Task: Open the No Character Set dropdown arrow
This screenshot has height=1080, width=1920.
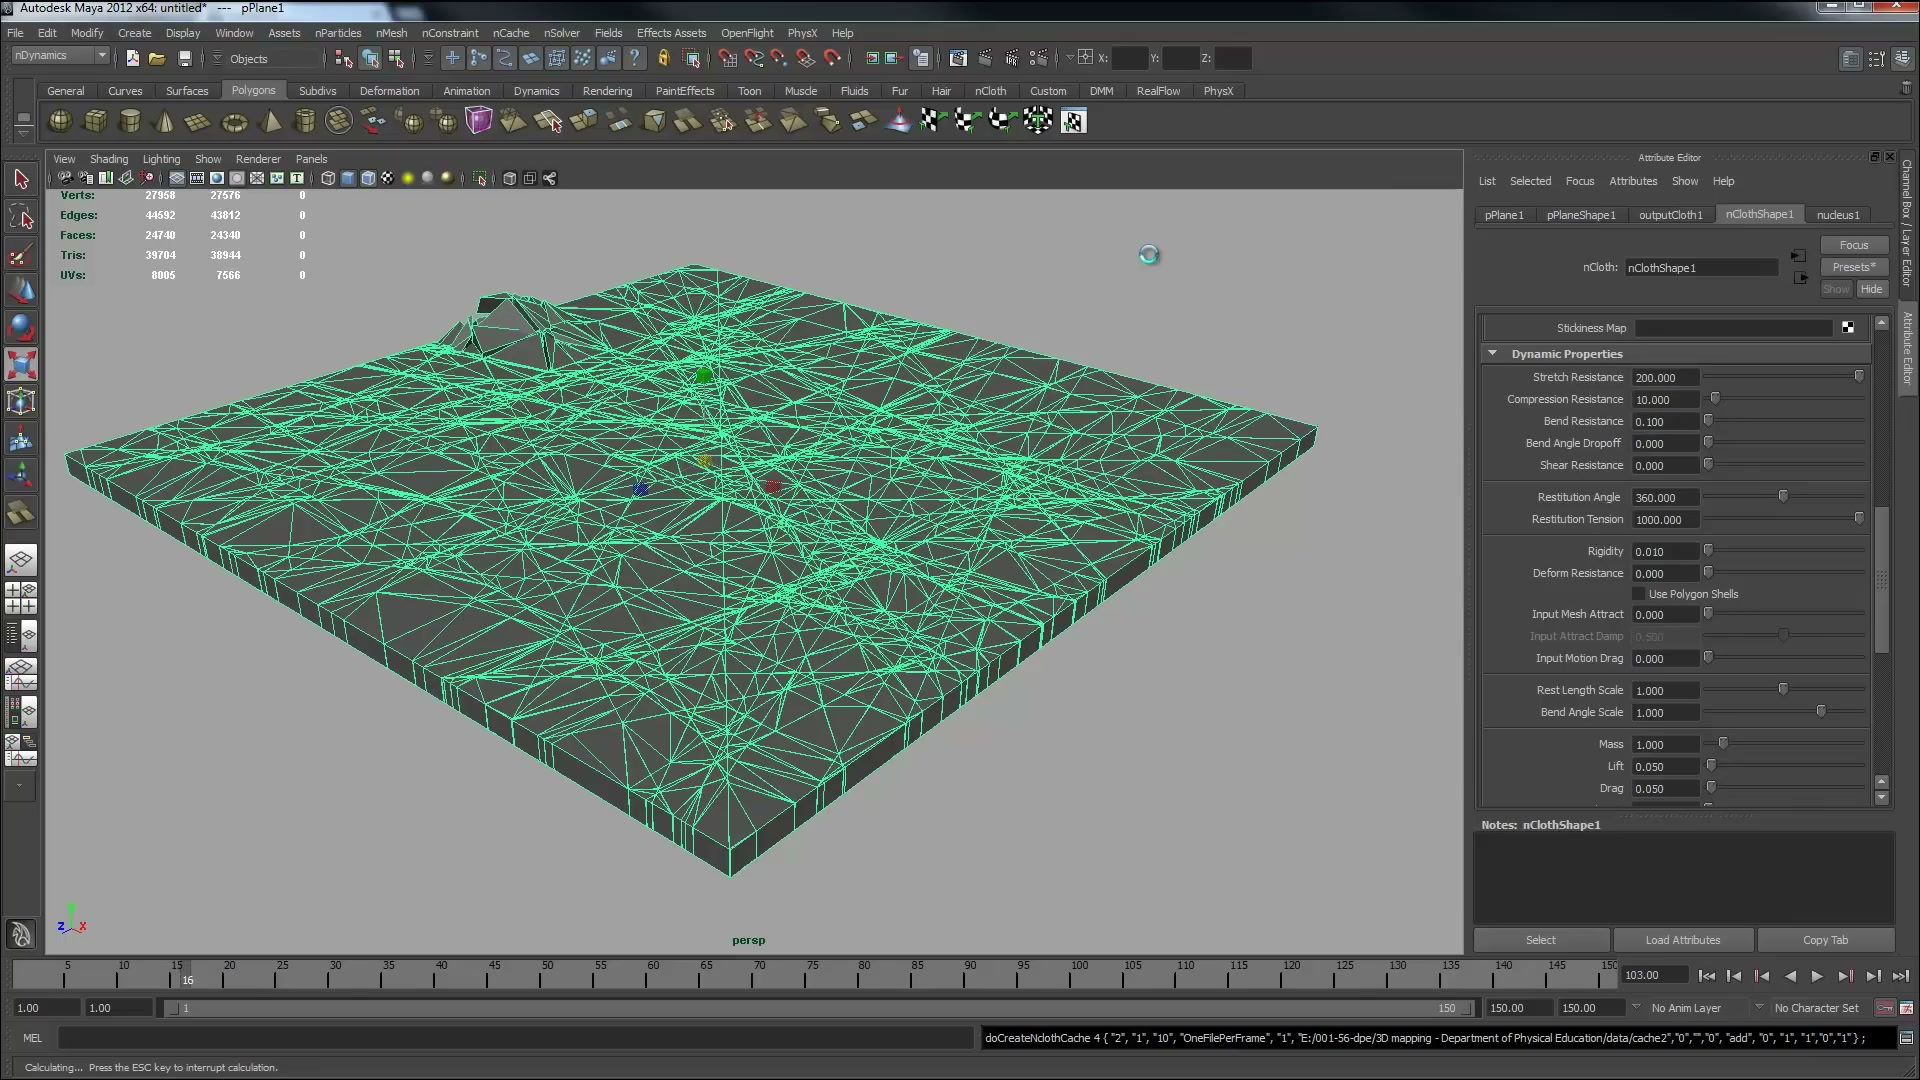Action: click(x=1759, y=1008)
